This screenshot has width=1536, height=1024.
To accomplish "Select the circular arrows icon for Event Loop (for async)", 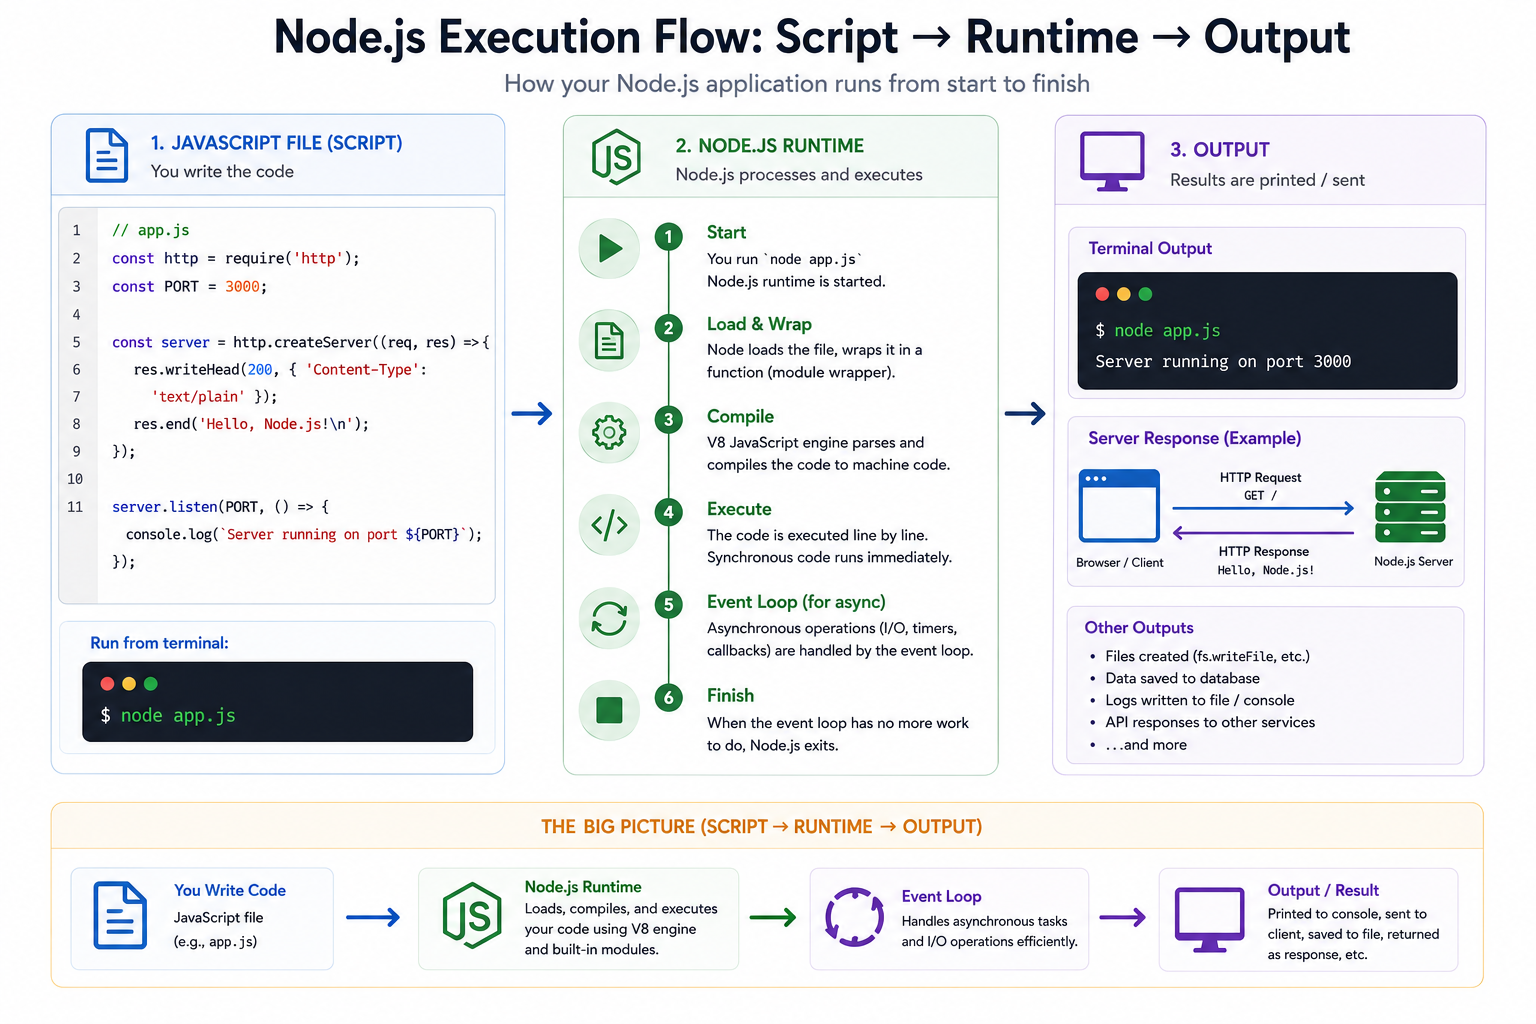I will (x=609, y=618).
